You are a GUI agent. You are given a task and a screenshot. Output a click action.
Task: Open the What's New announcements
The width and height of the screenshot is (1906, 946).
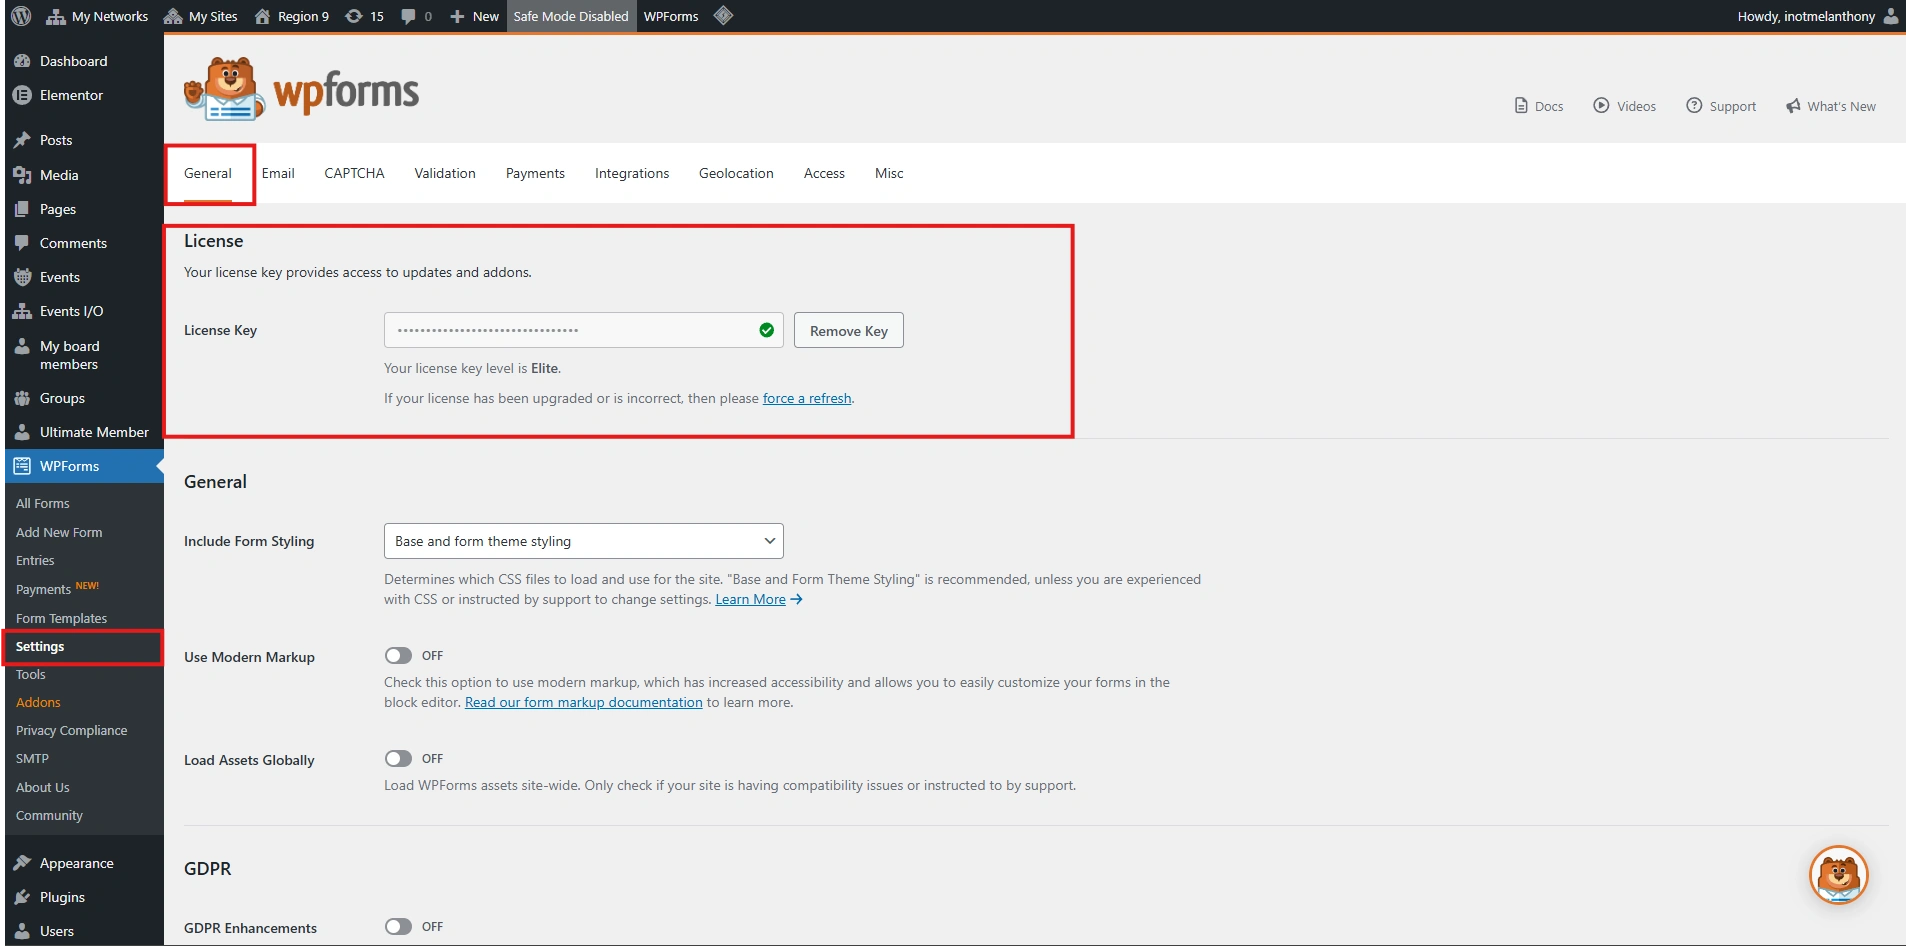coord(1831,106)
